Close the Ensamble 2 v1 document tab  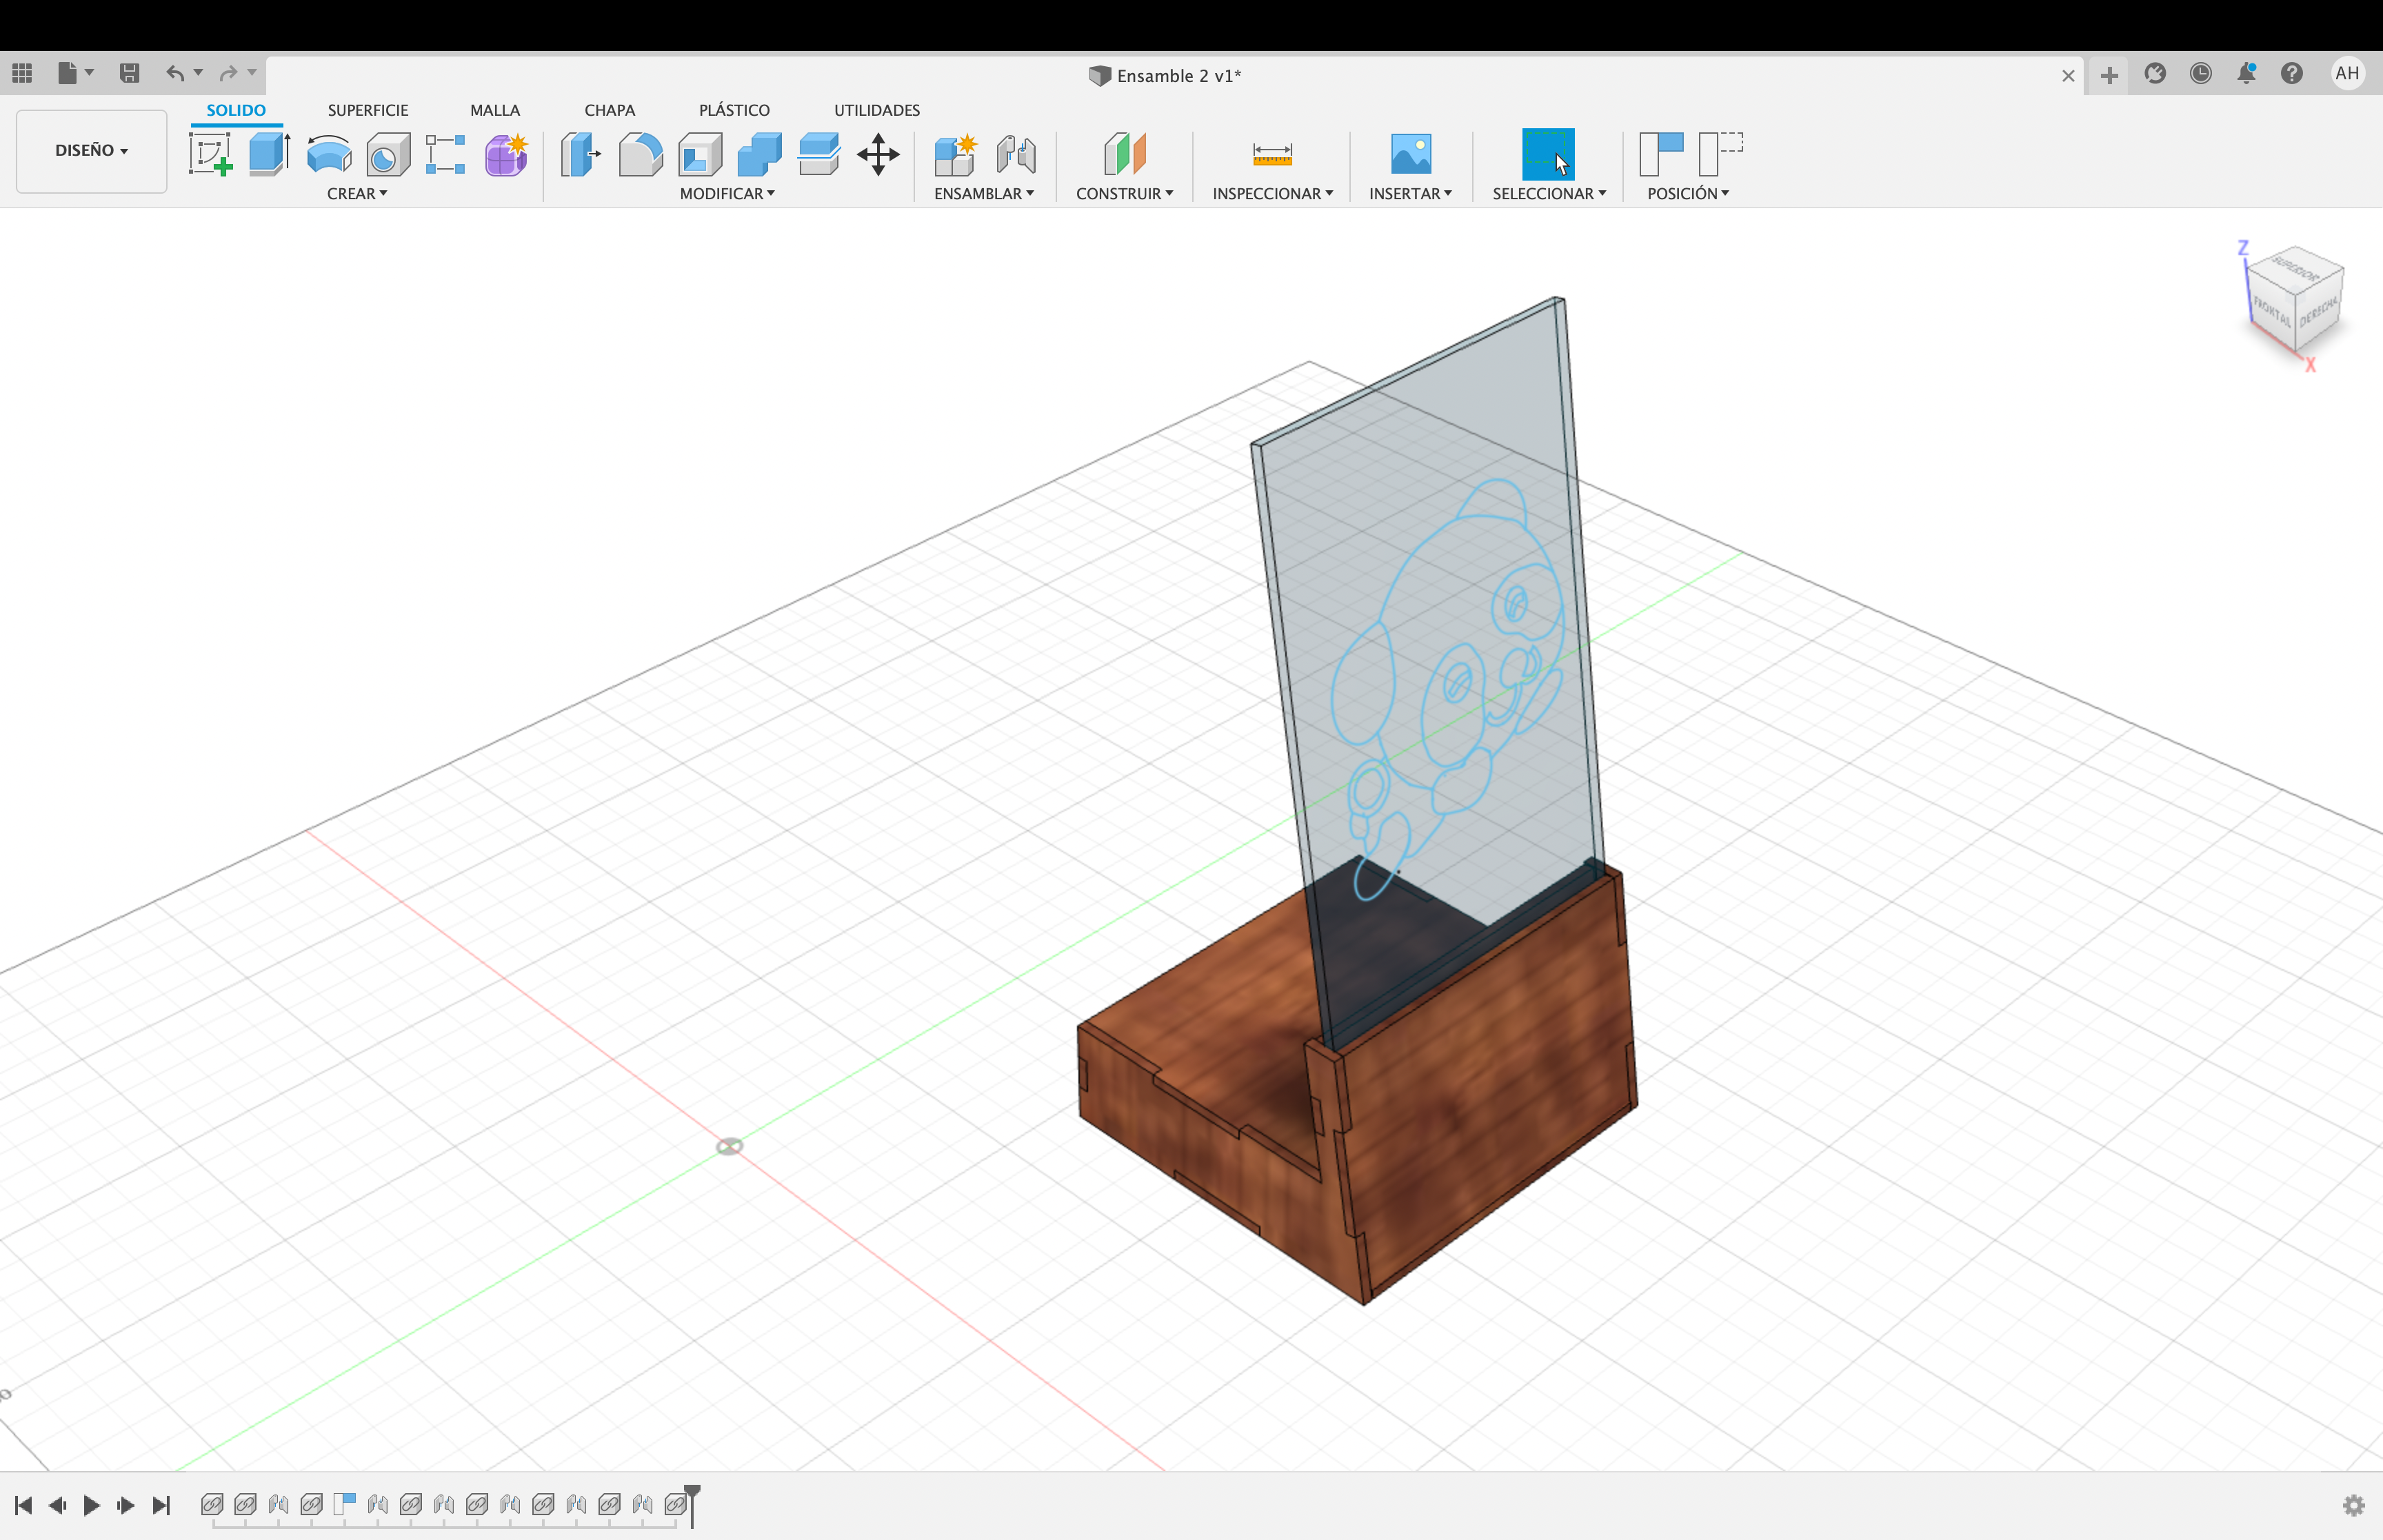tap(2068, 76)
